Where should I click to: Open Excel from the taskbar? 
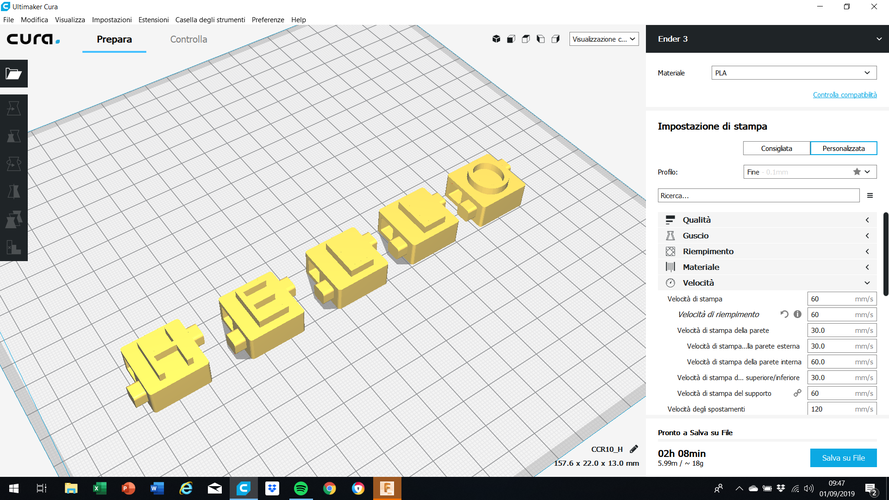(100, 488)
